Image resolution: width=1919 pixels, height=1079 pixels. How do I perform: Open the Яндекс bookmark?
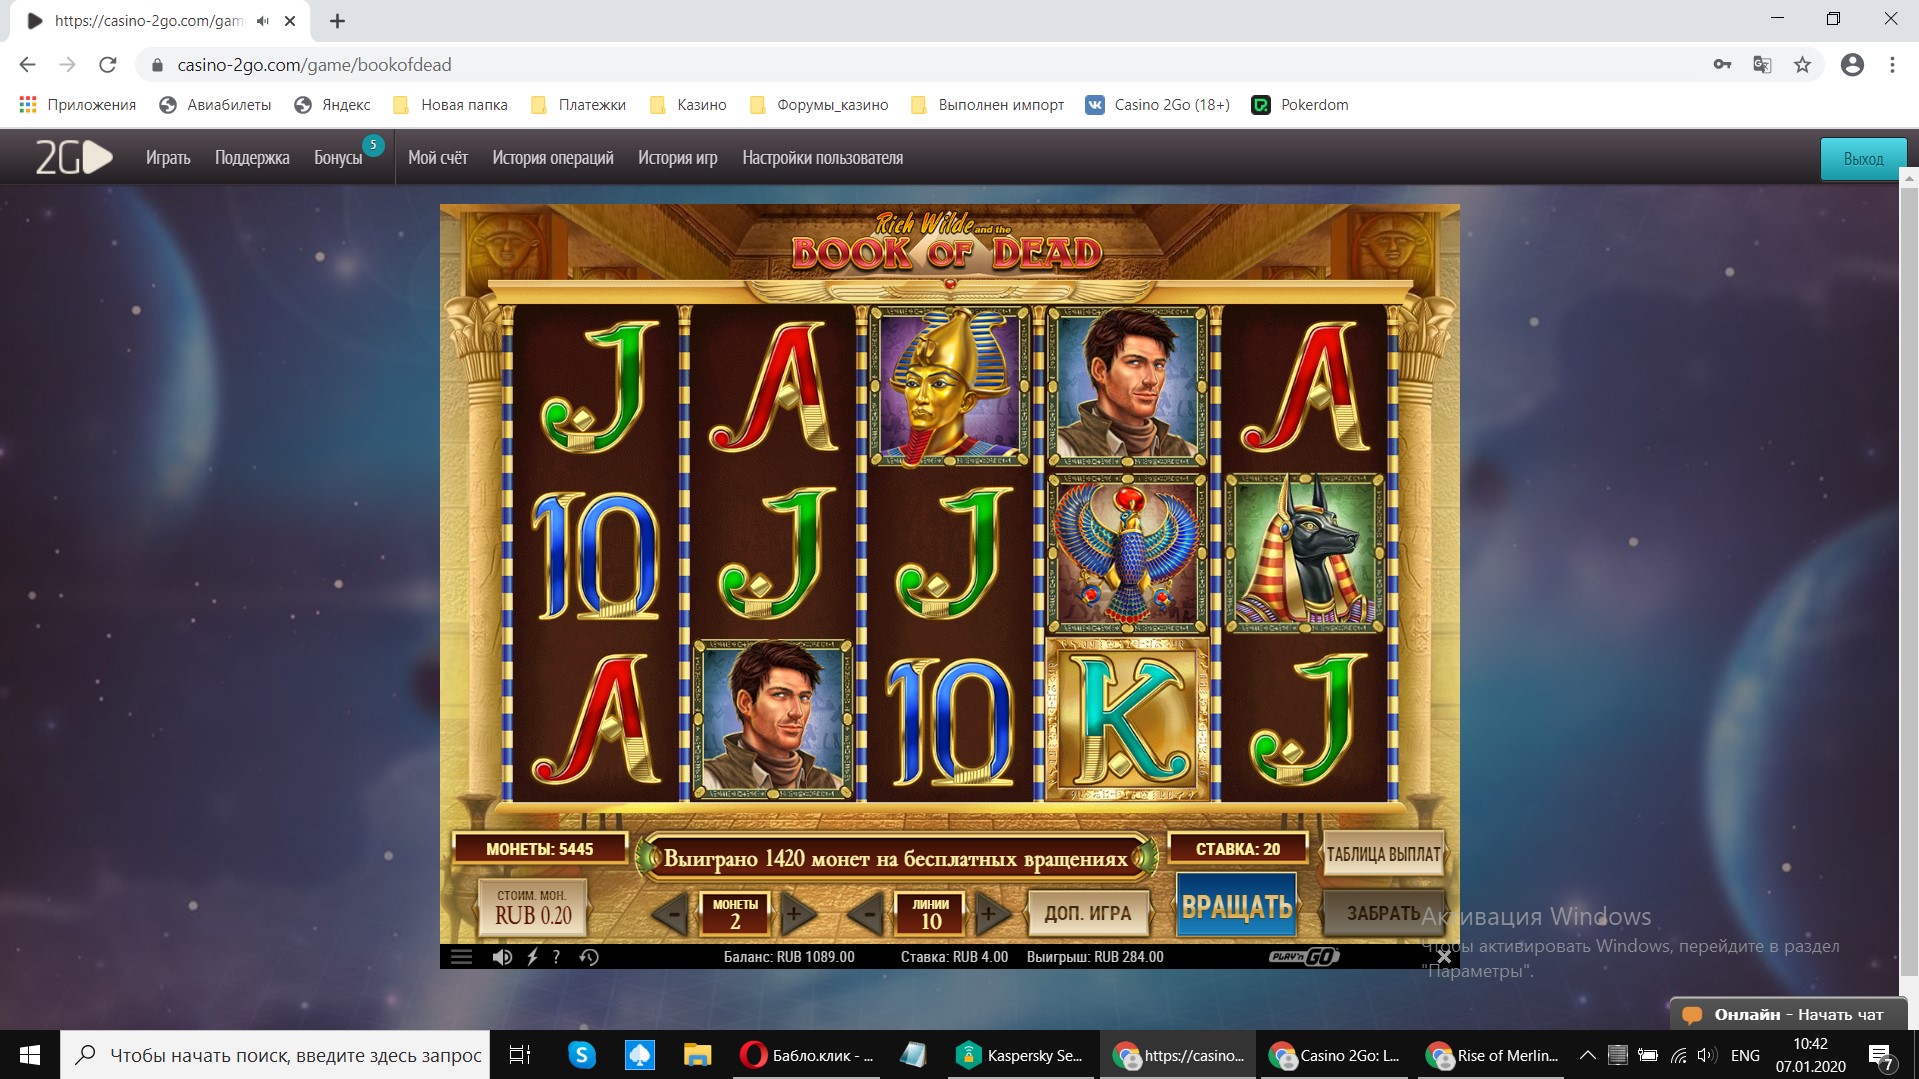click(332, 105)
